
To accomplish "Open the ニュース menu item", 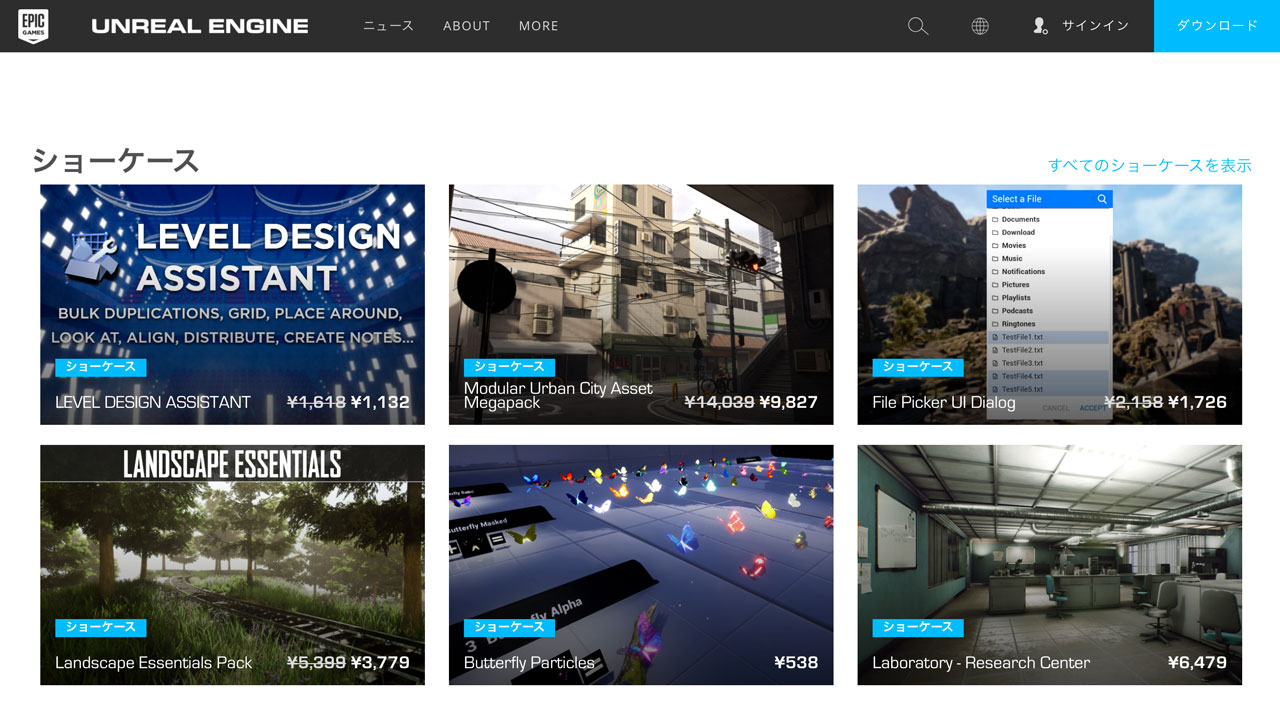I will [388, 26].
